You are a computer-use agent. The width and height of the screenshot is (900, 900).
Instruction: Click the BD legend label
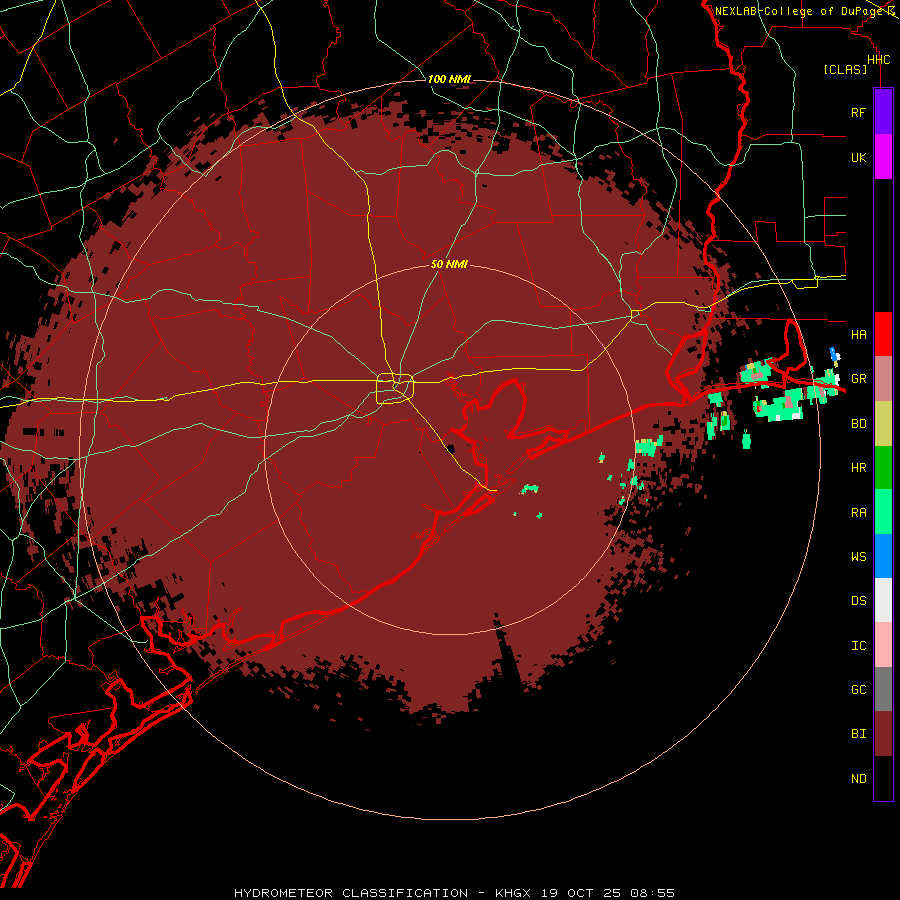pyautogui.click(x=858, y=424)
